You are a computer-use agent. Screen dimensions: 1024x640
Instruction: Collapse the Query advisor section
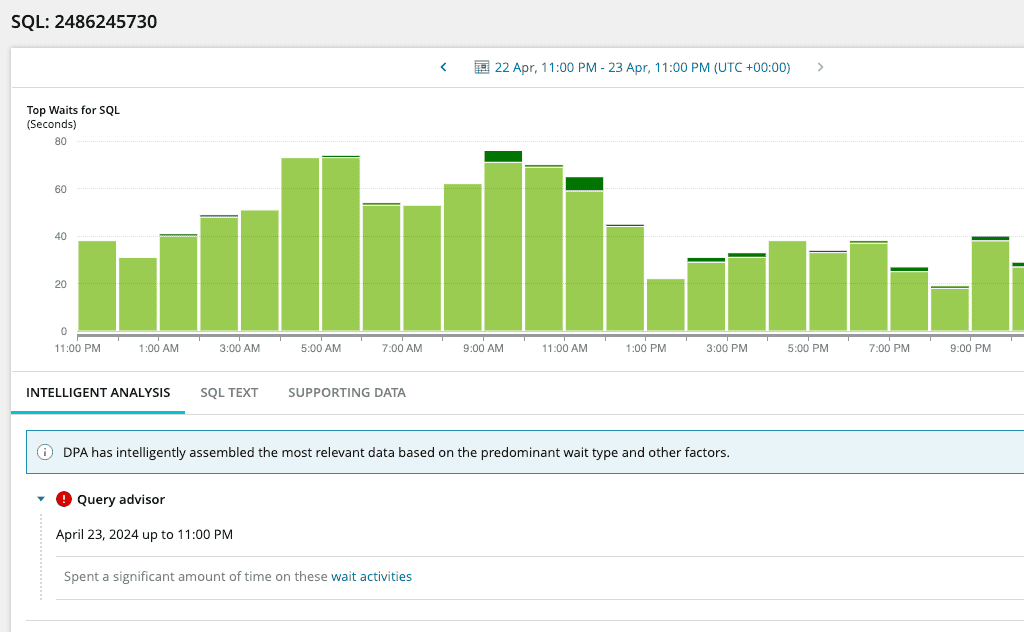pyautogui.click(x=40, y=499)
